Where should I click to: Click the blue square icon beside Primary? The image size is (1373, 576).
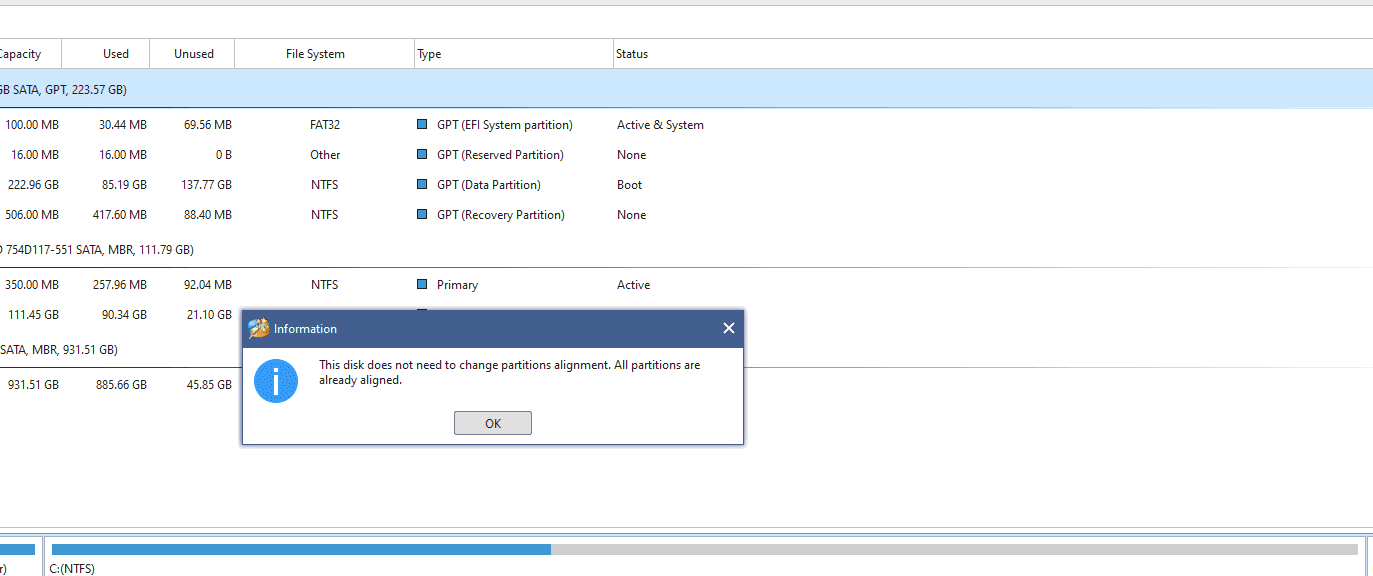tap(422, 285)
